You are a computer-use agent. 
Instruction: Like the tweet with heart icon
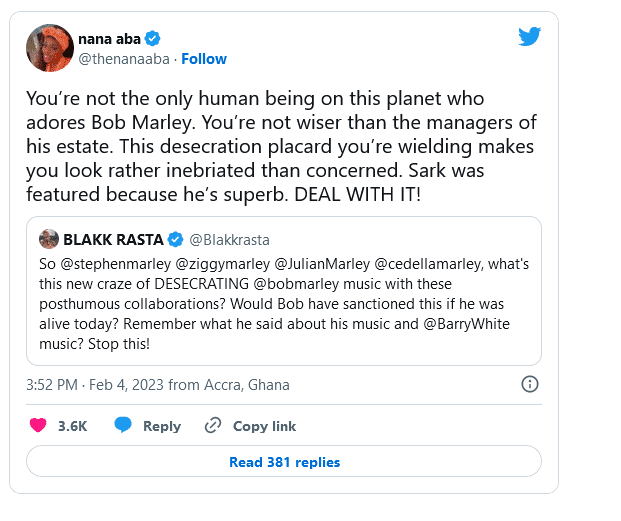click(38, 426)
